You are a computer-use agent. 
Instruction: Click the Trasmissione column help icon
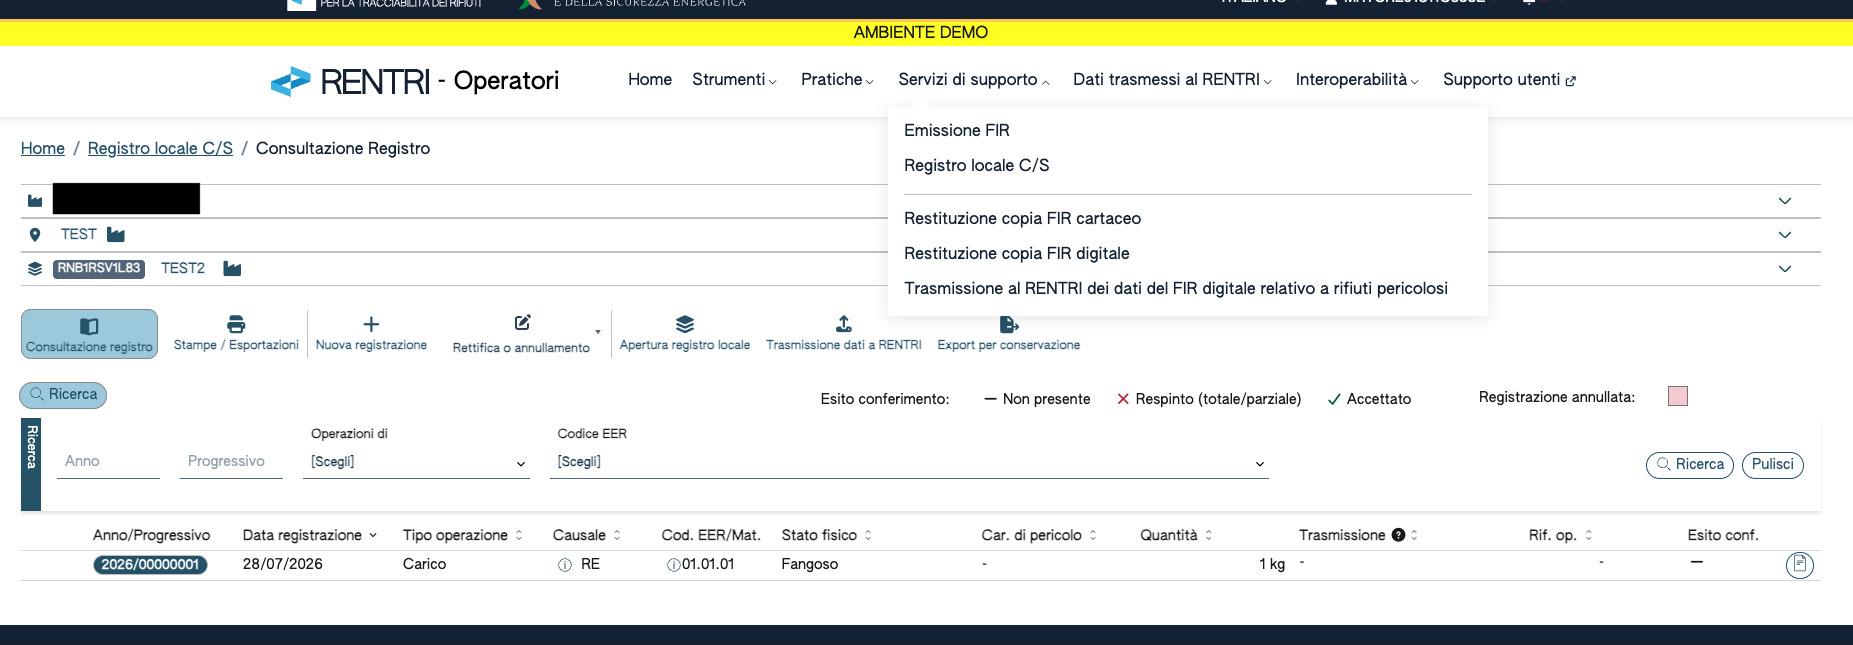[1398, 535]
